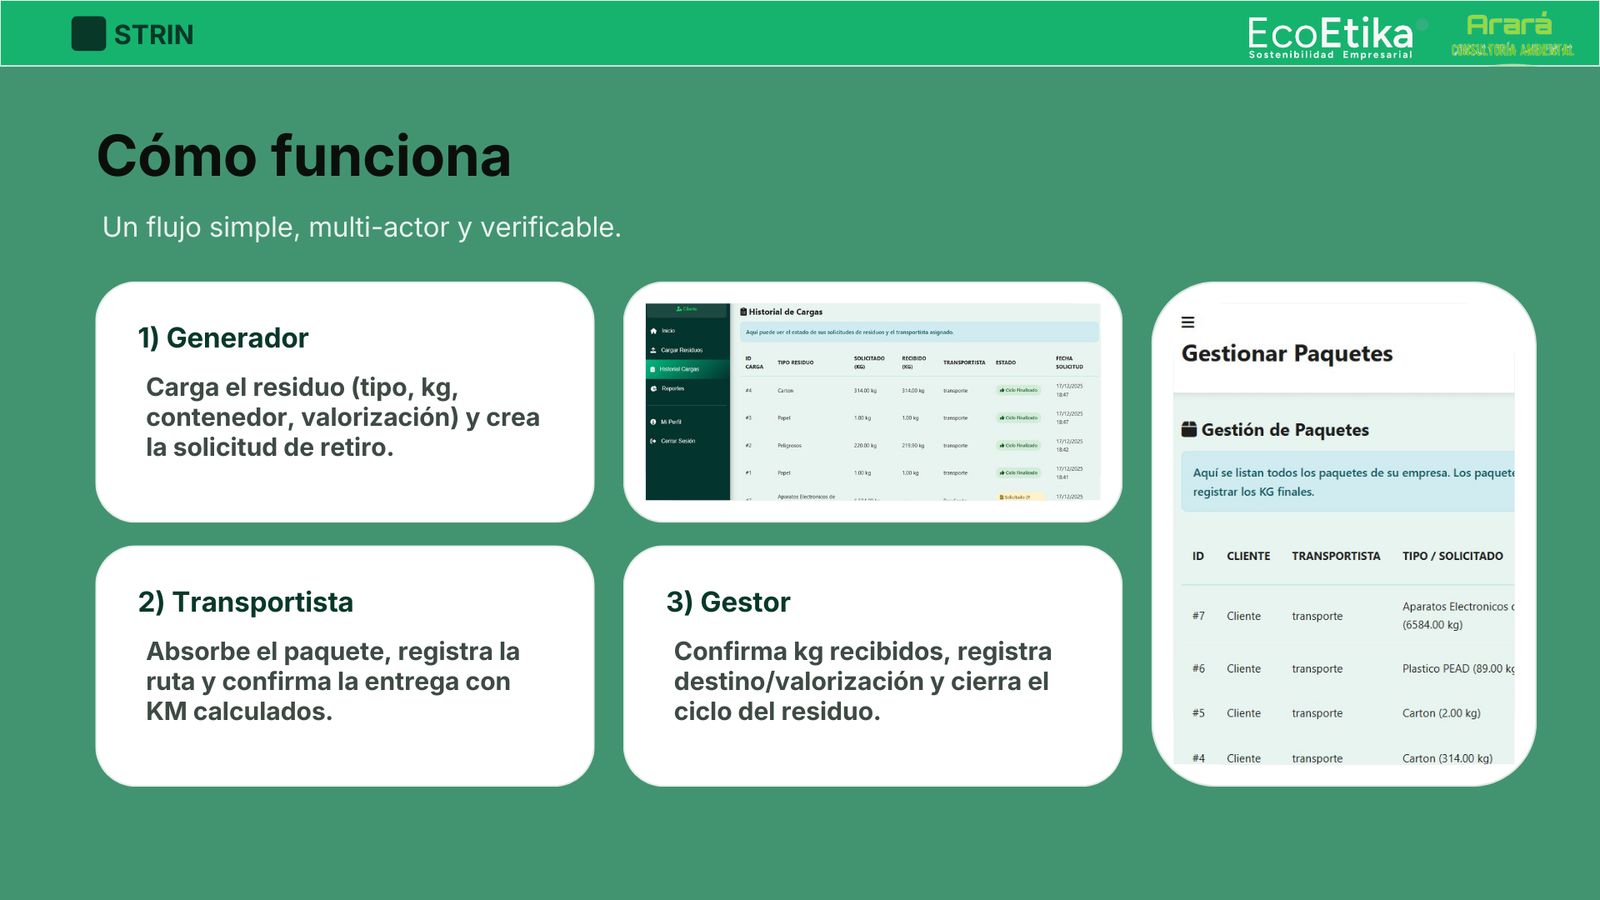
Task: Click the clipboard icon beside Historial de Cargas
Action: pos(743,312)
